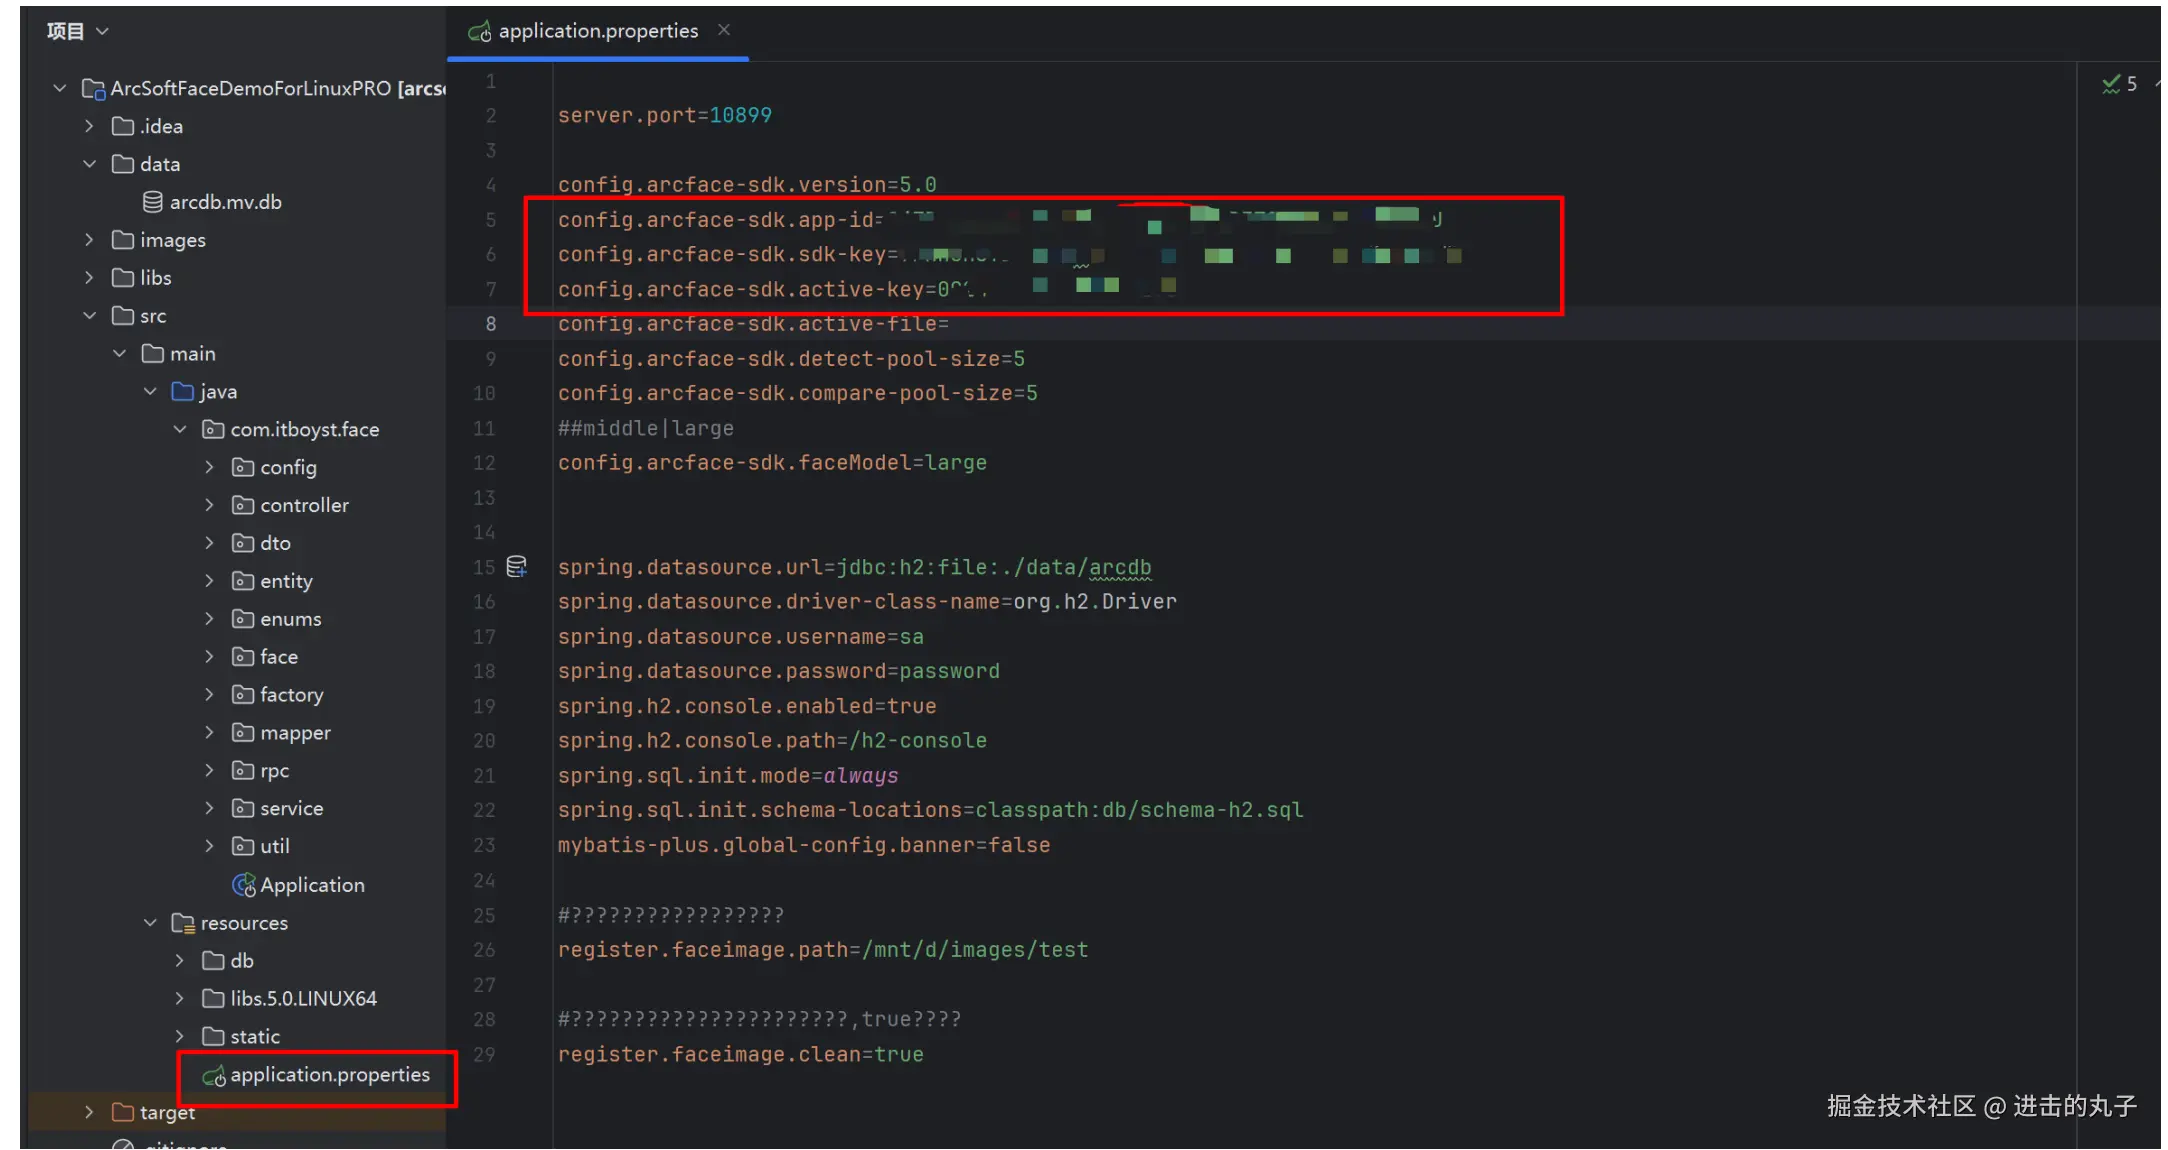This screenshot has width=2168, height=1150.
Task: Collapse the data folder
Action: (89, 164)
